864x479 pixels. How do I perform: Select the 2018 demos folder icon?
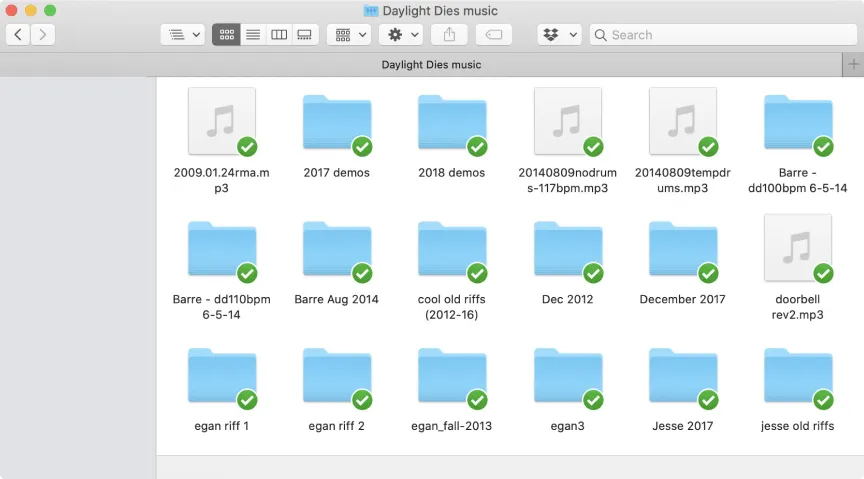[452, 122]
